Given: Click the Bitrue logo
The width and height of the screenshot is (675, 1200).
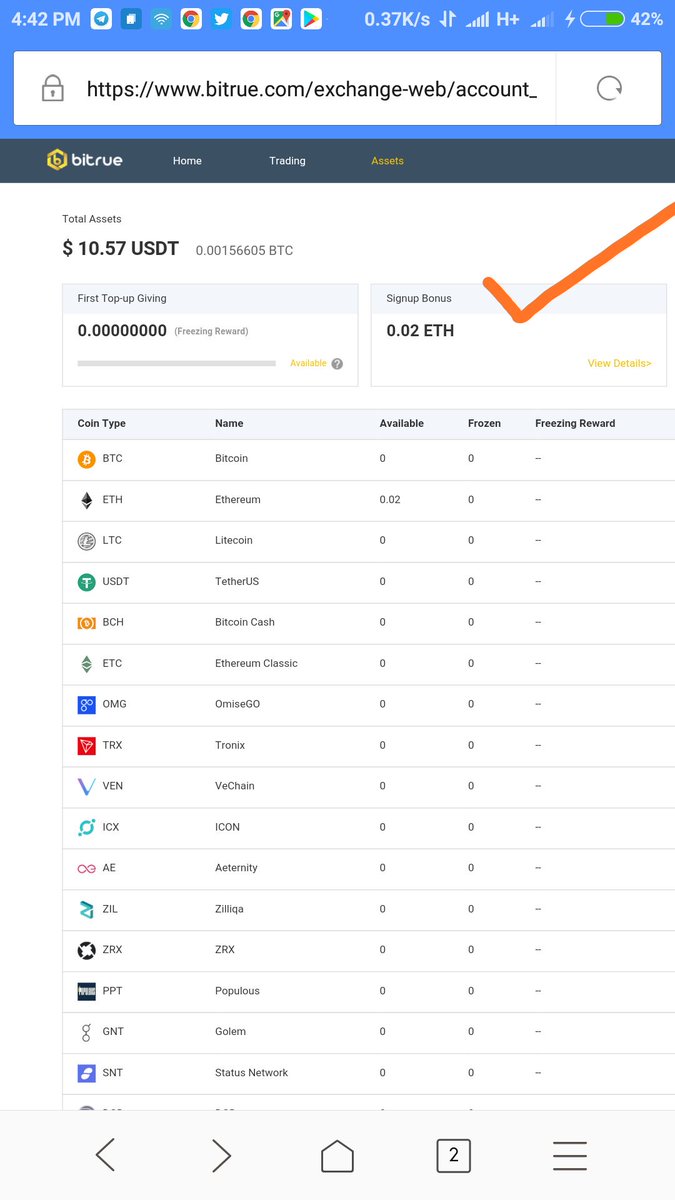Looking at the screenshot, I should [84, 160].
